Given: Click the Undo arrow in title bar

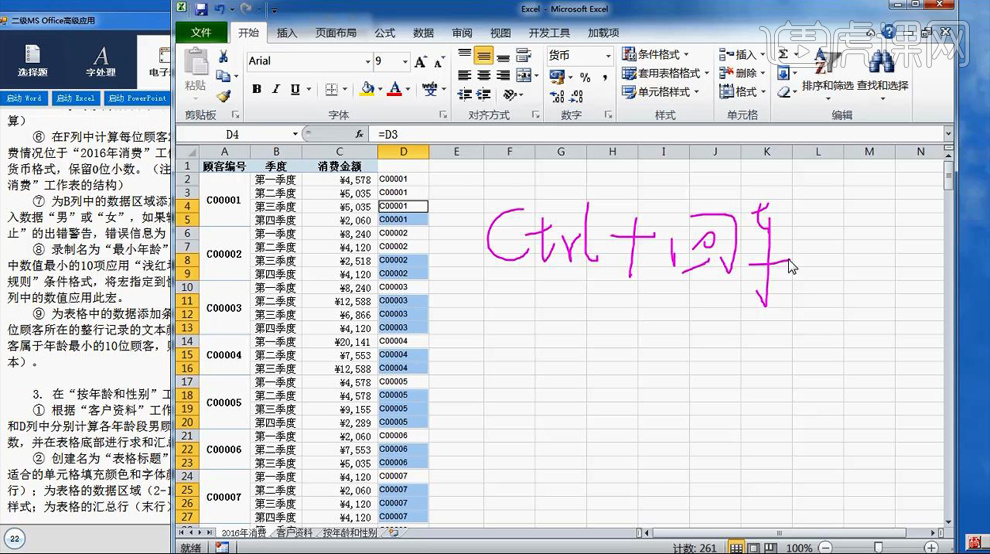Looking at the screenshot, I should [220, 9].
